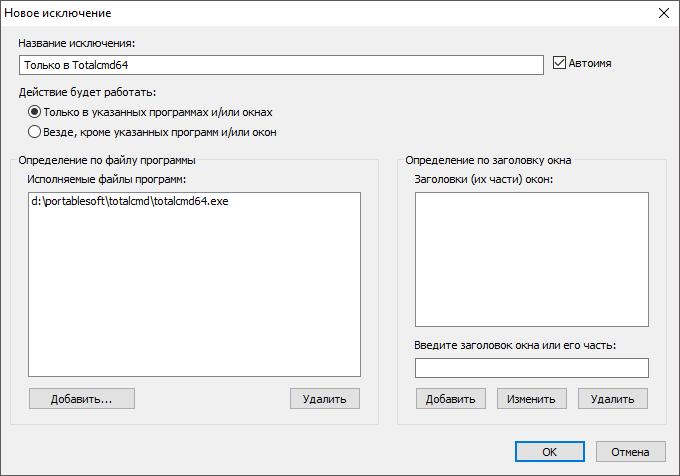680x476 pixels.
Task: Click the exception name field 'Только в Totalcmd64'
Action: click(281, 65)
